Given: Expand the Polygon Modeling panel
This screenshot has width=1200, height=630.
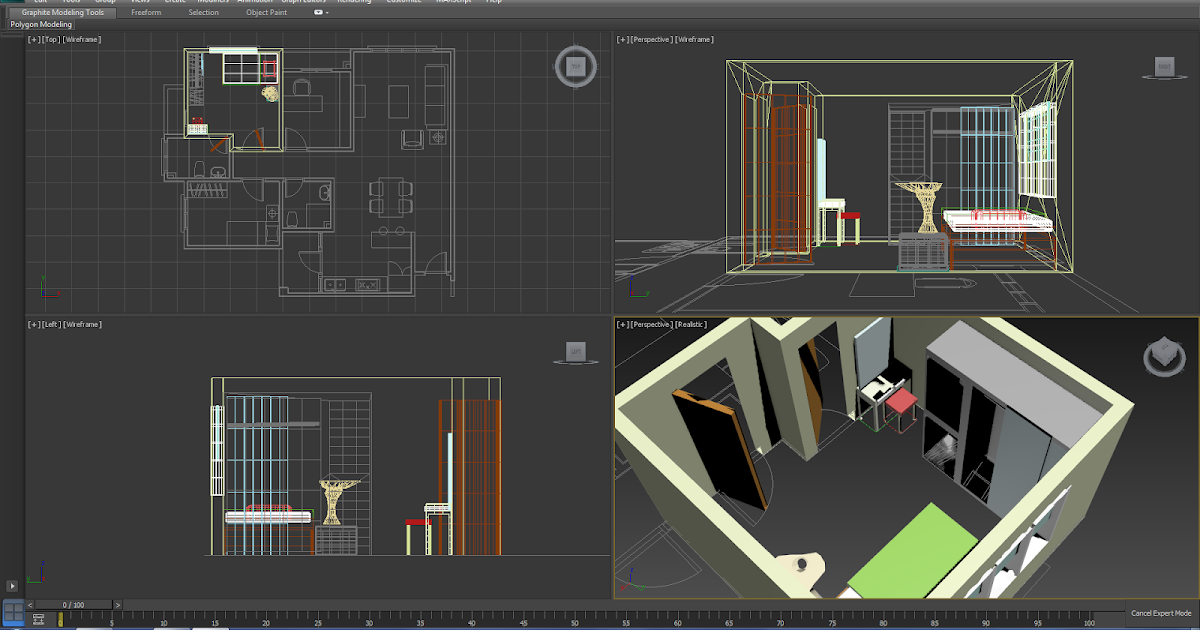Looking at the screenshot, I should click(x=41, y=24).
